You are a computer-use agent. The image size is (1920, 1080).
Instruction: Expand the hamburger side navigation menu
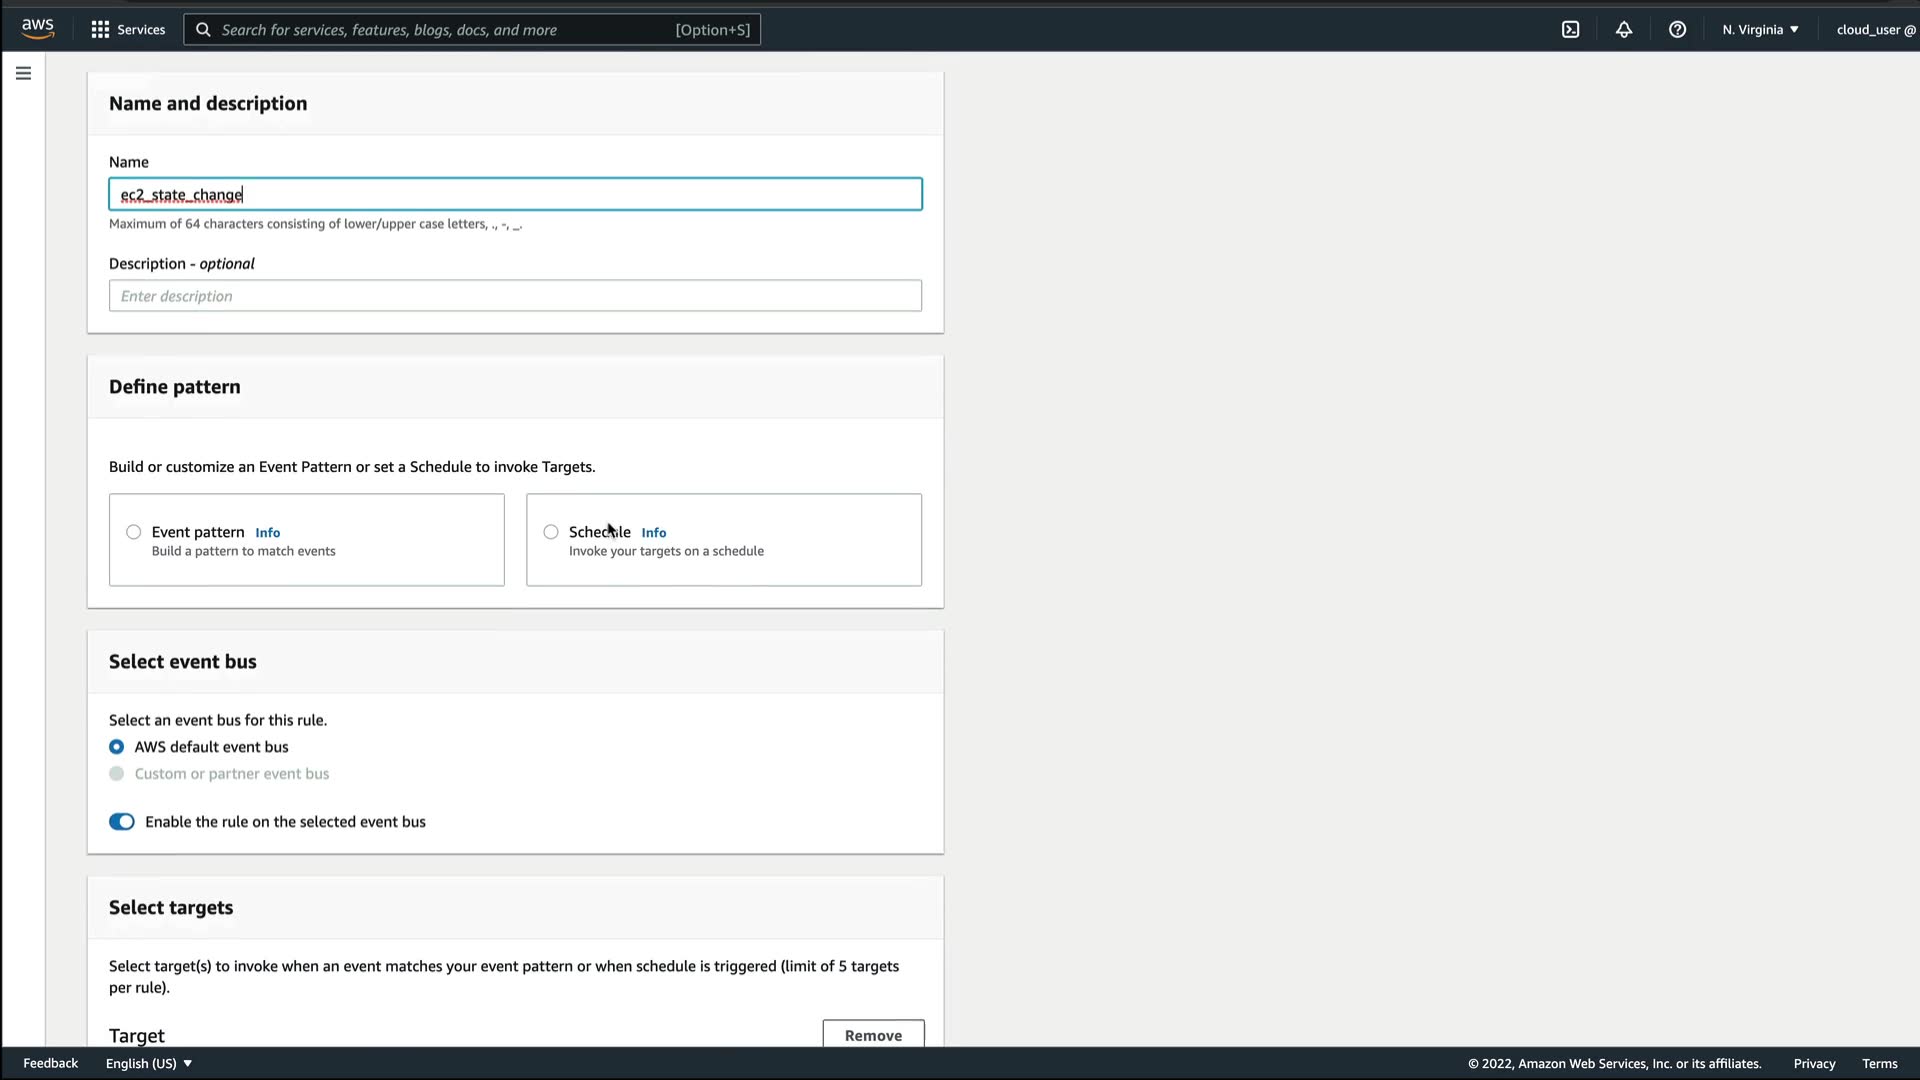[x=23, y=73]
